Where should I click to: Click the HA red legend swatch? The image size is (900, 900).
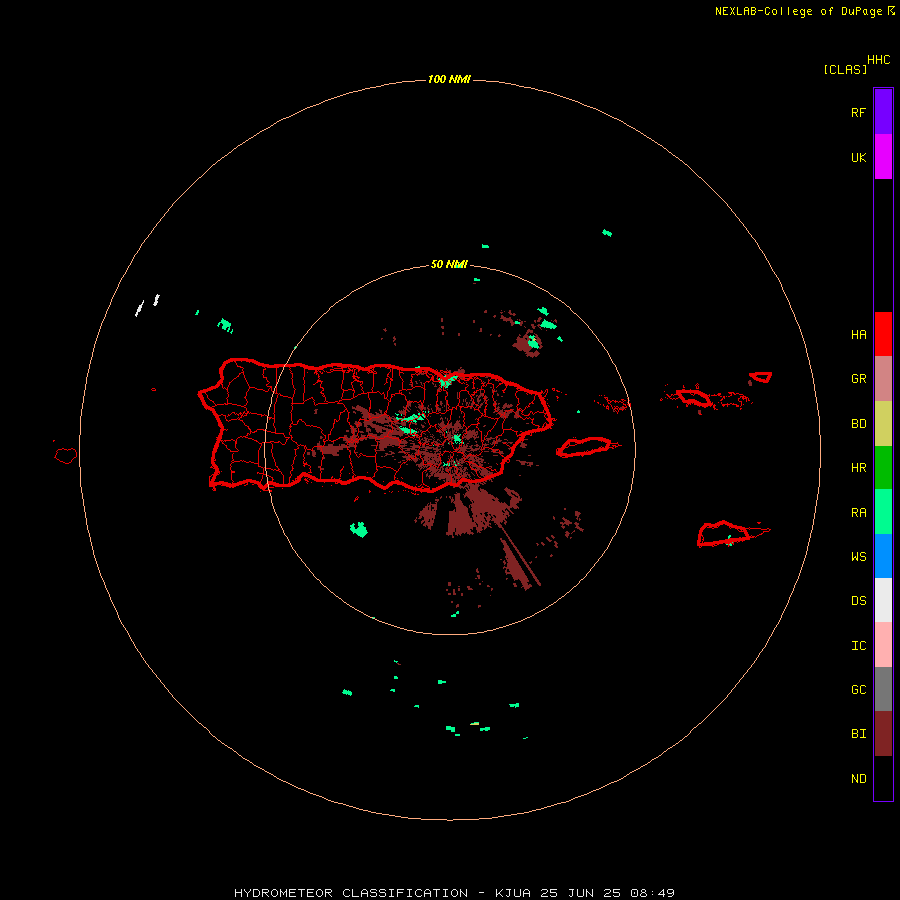[883, 334]
